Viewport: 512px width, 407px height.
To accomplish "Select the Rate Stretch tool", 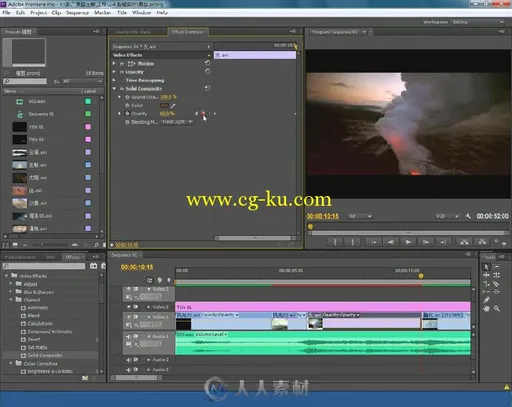I will coord(486,284).
